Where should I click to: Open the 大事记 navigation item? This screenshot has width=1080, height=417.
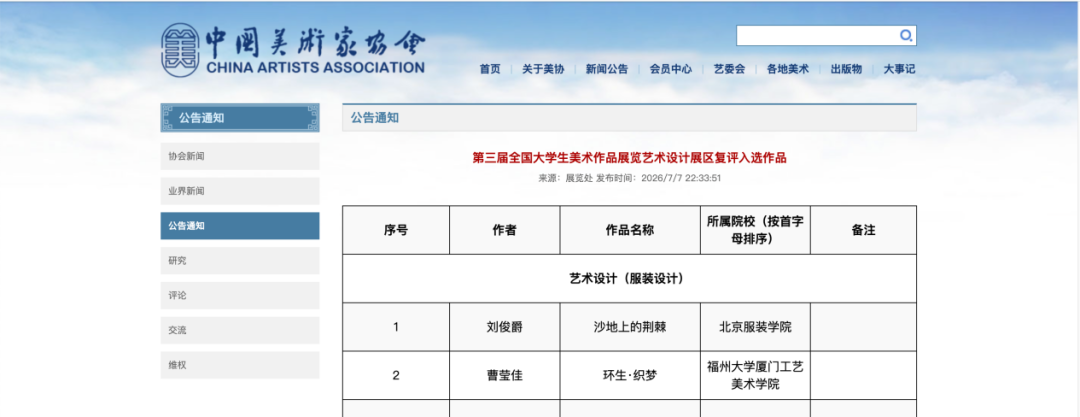click(x=900, y=69)
